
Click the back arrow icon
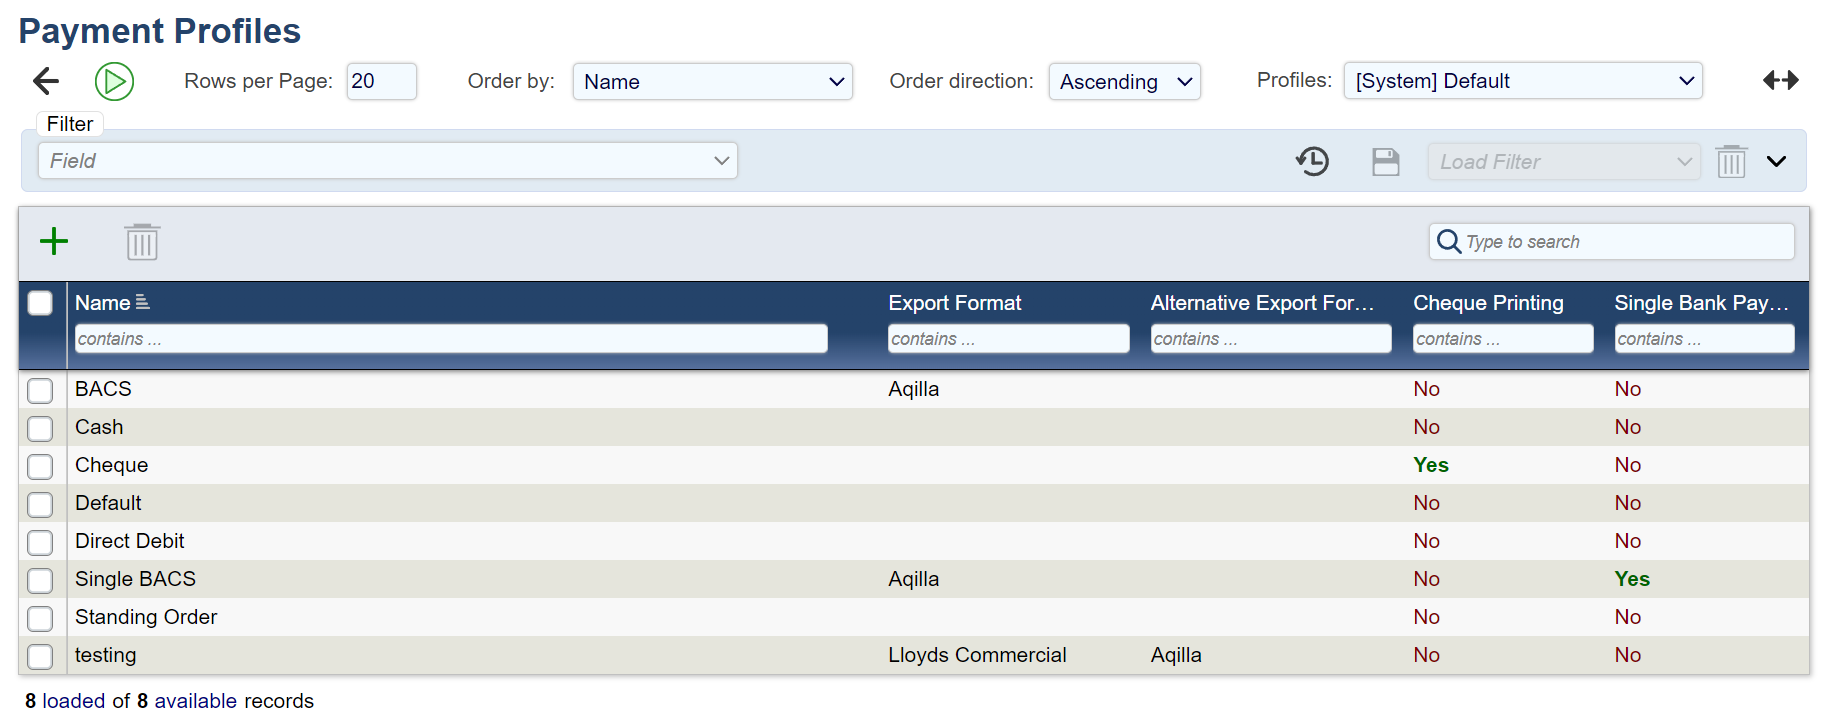point(46,81)
